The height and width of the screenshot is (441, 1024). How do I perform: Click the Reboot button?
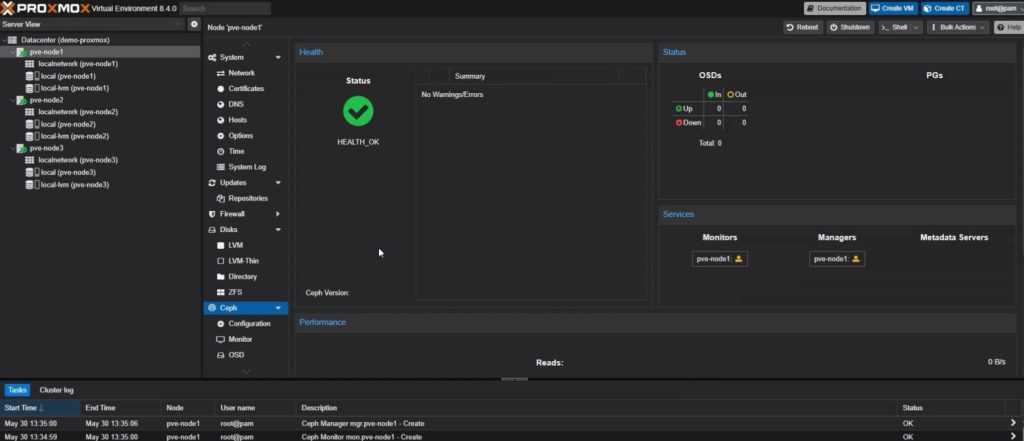click(x=803, y=27)
